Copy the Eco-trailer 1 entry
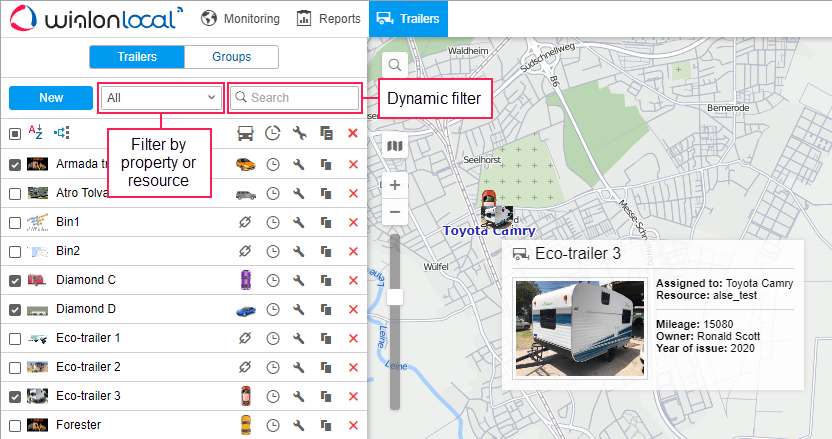832x439 pixels. tap(326, 338)
